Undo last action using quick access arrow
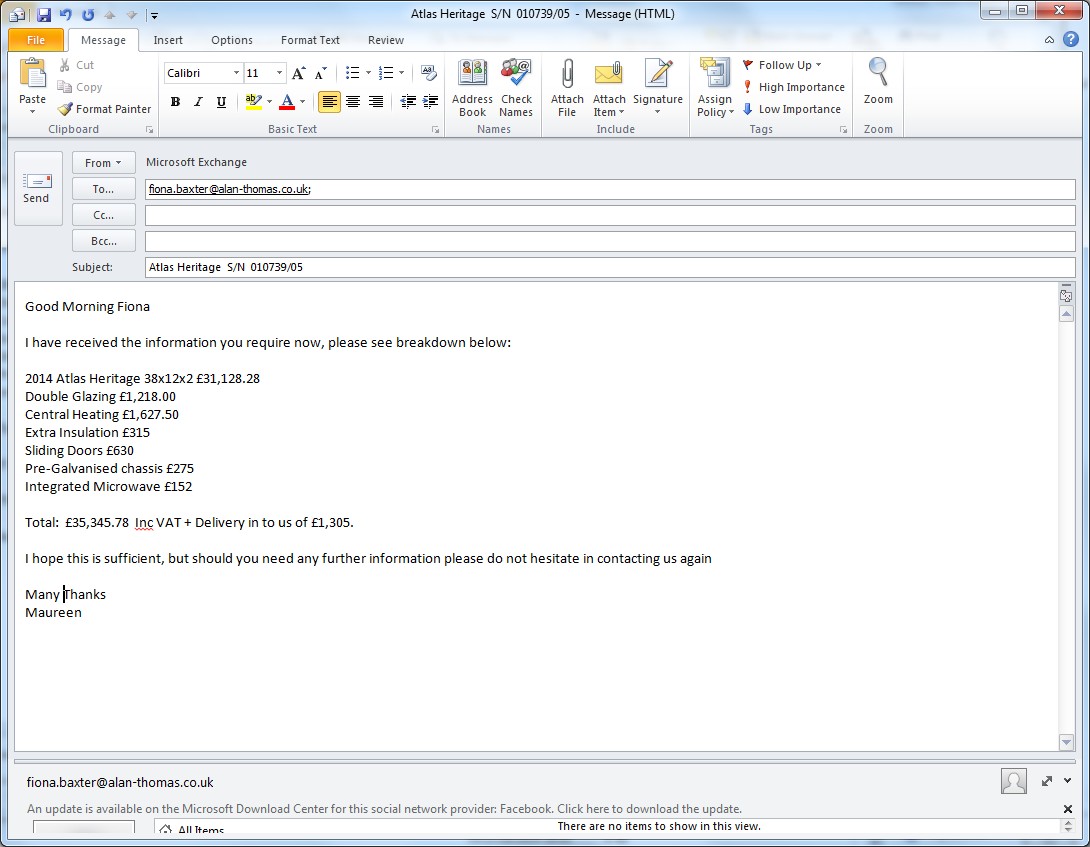 65,14
